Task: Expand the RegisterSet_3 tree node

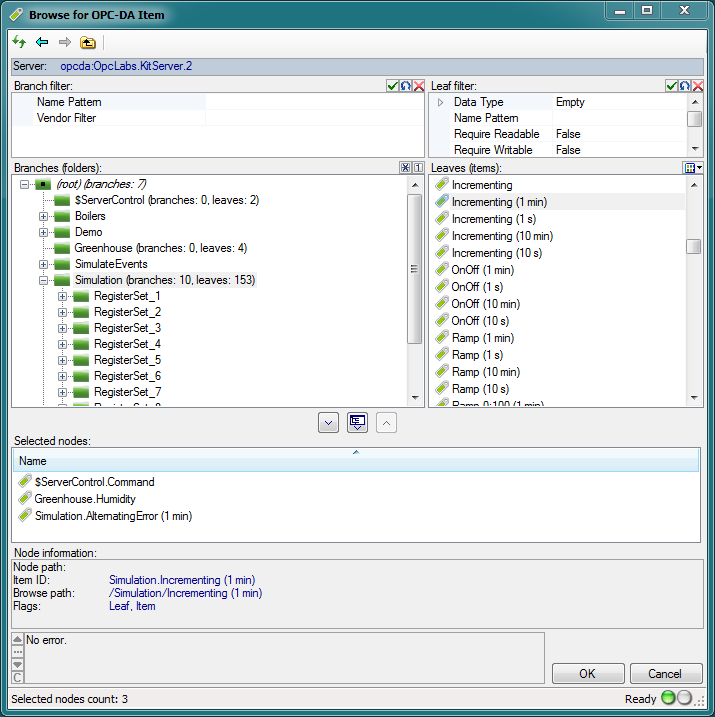Action: [x=63, y=328]
